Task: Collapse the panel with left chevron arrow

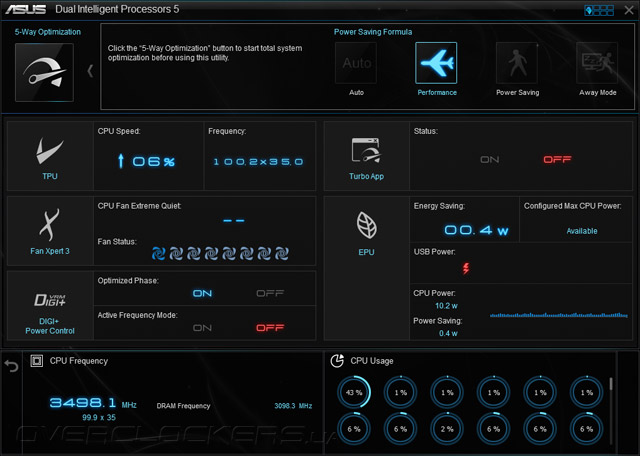Action: point(90,71)
